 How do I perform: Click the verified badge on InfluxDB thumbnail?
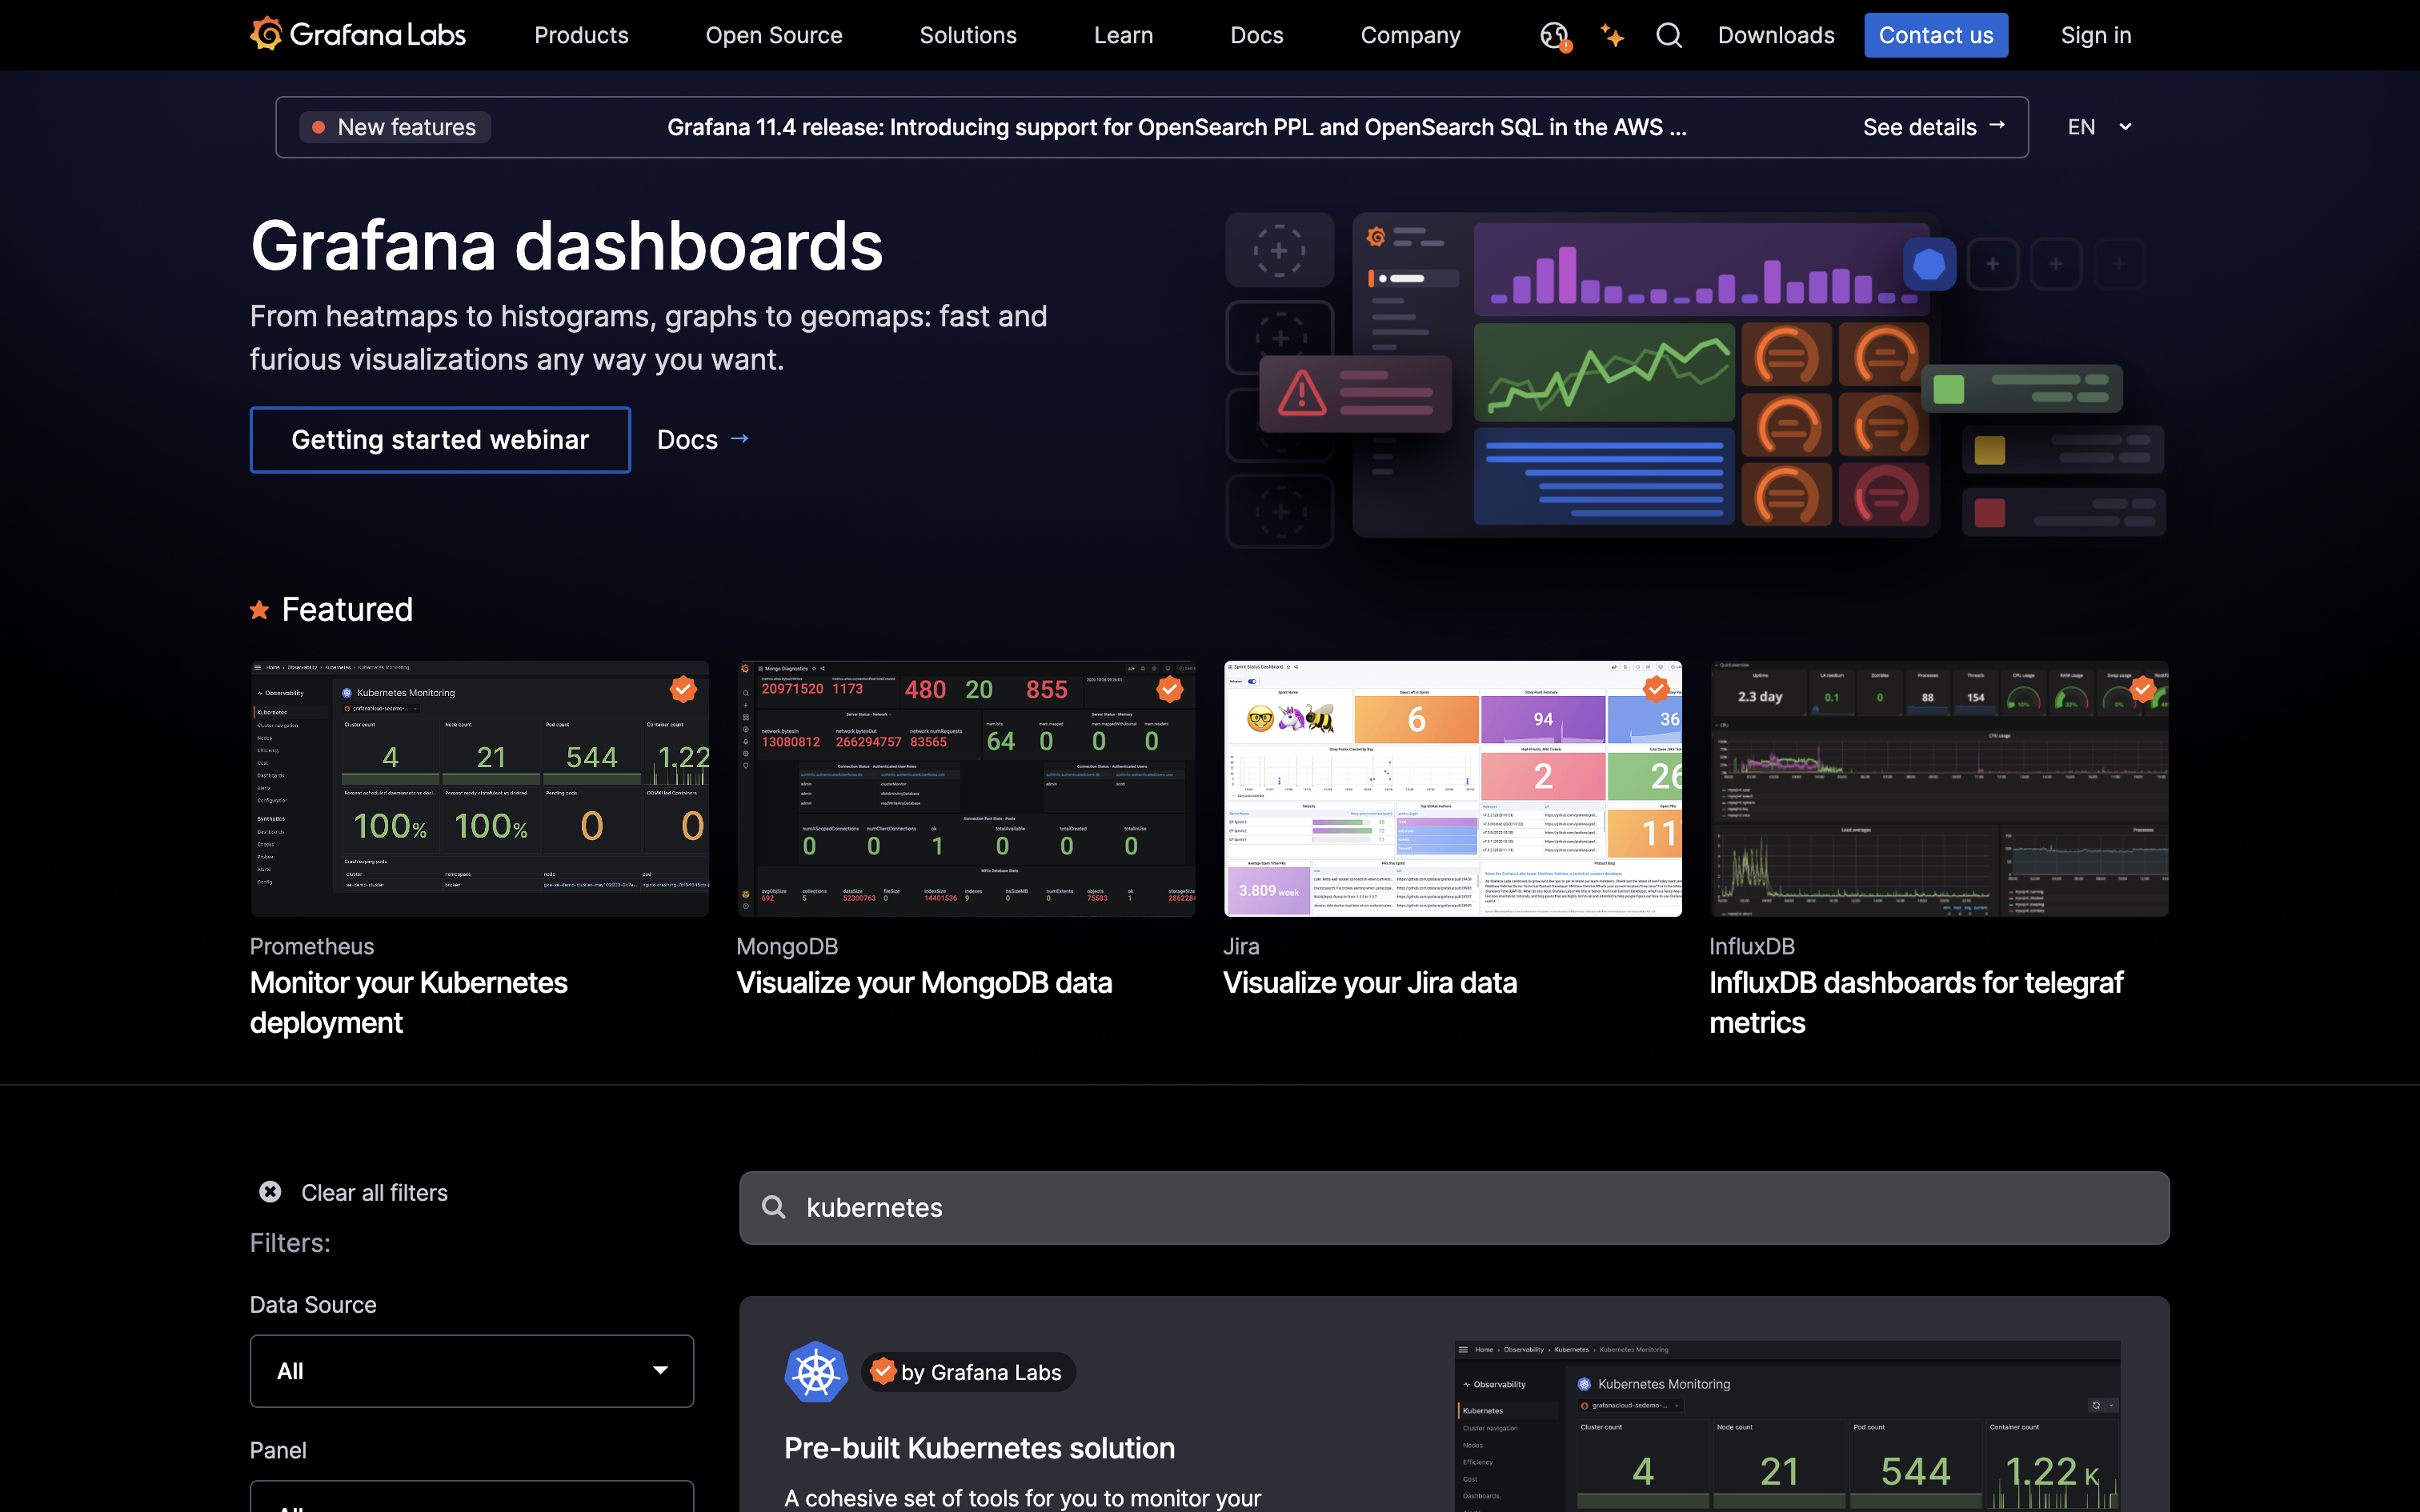[2142, 688]
